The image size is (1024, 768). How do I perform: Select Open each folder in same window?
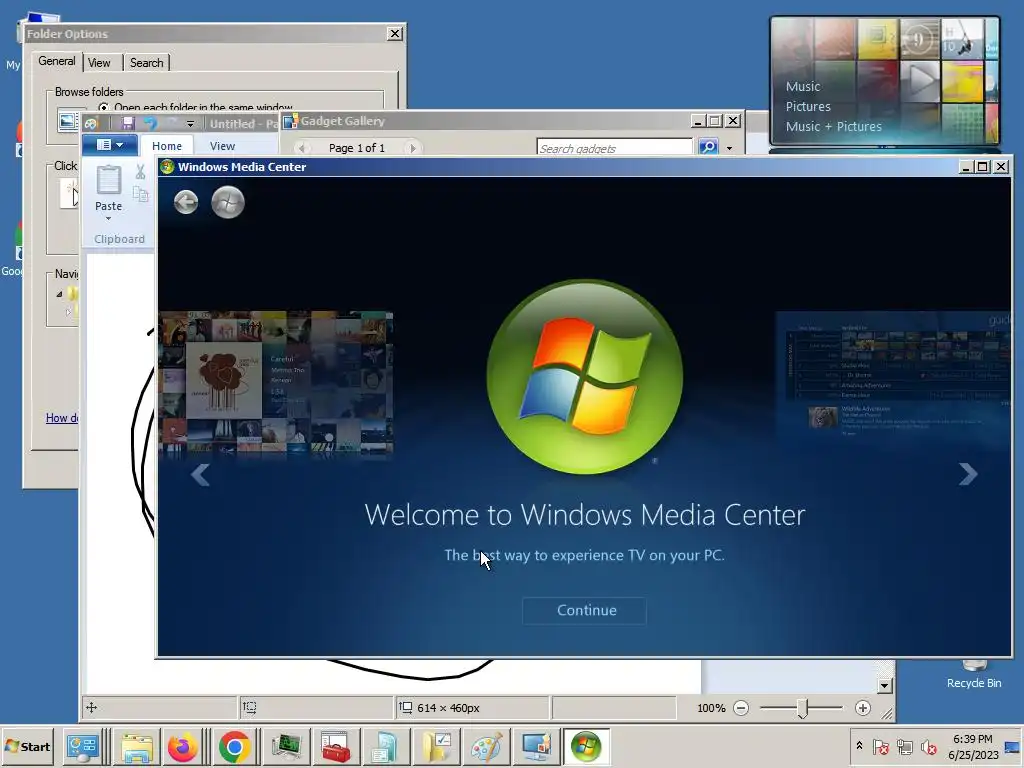(x=103, y=106)
